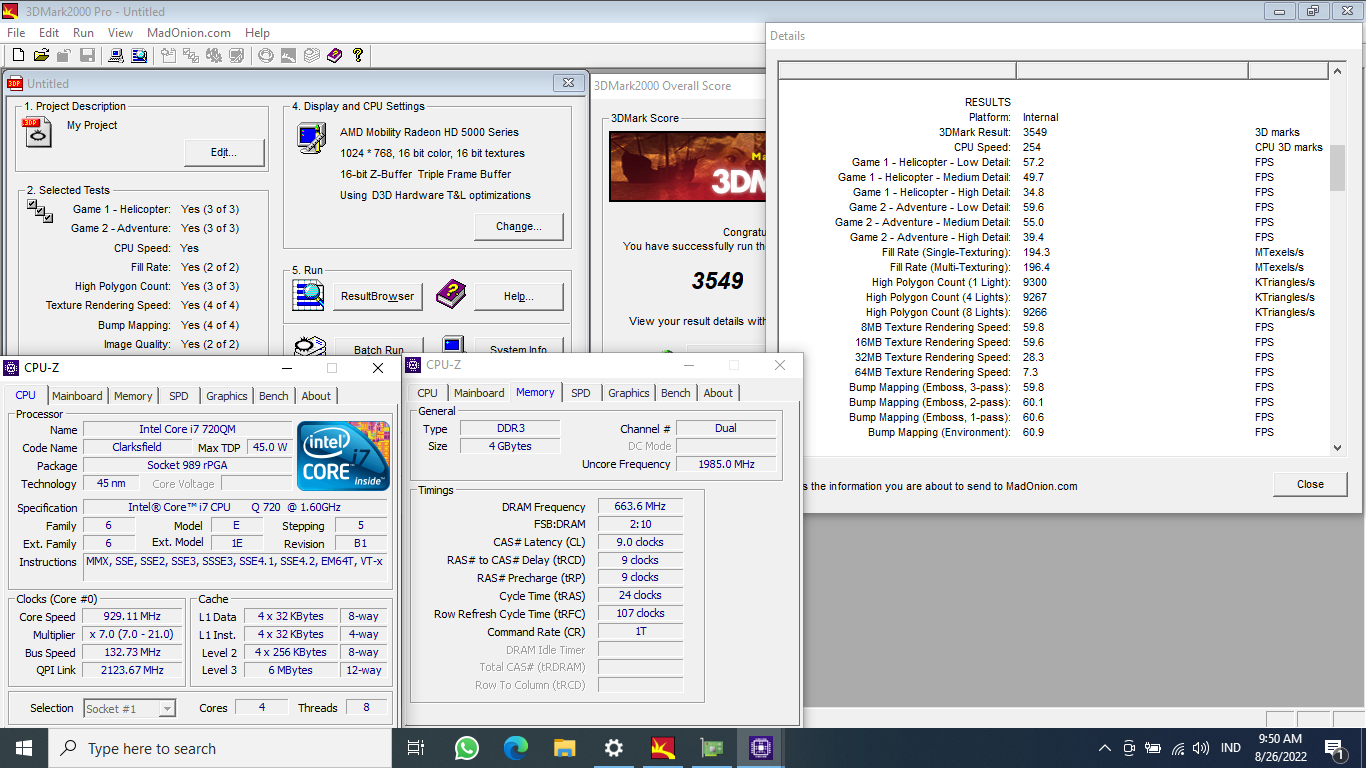The width and height of the screenshot is (1366, 768).
Task: Click the Batch Run button
Action: [x=379, y=348]
